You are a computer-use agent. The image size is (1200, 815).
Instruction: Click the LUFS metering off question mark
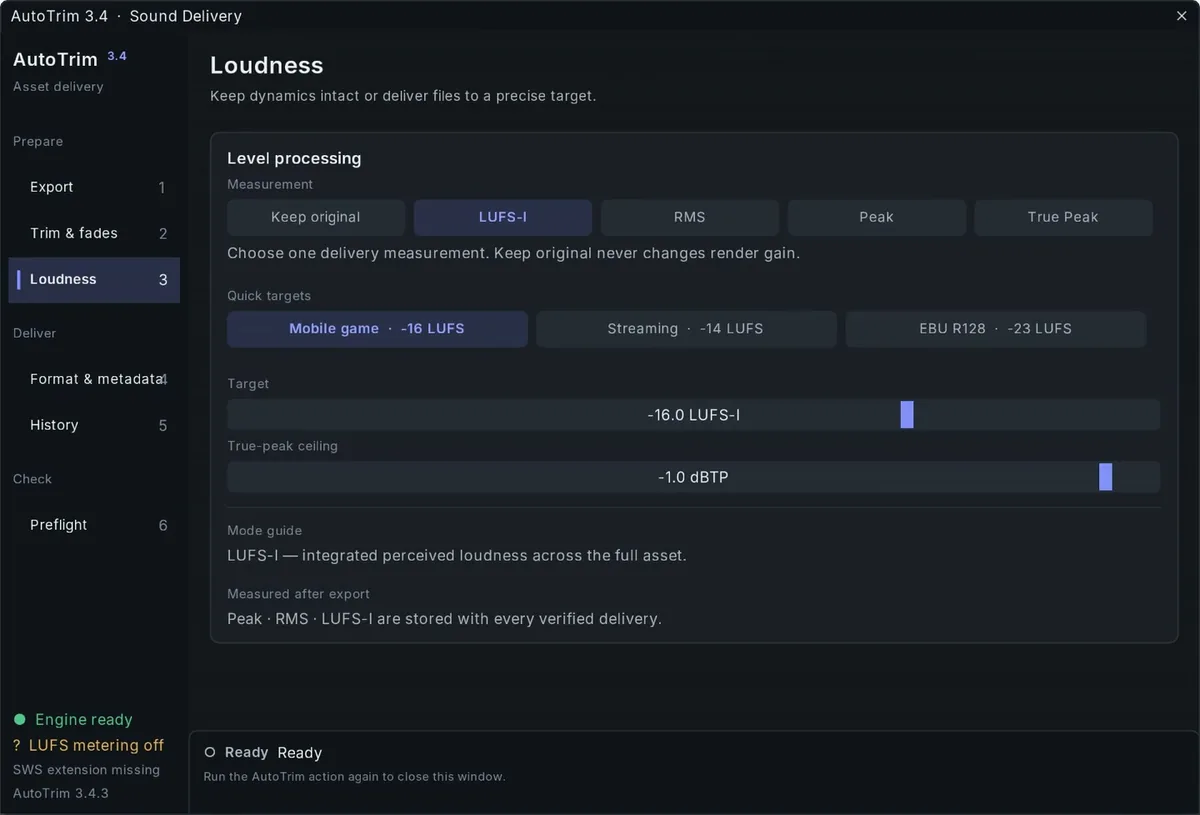tap(17, 745)
